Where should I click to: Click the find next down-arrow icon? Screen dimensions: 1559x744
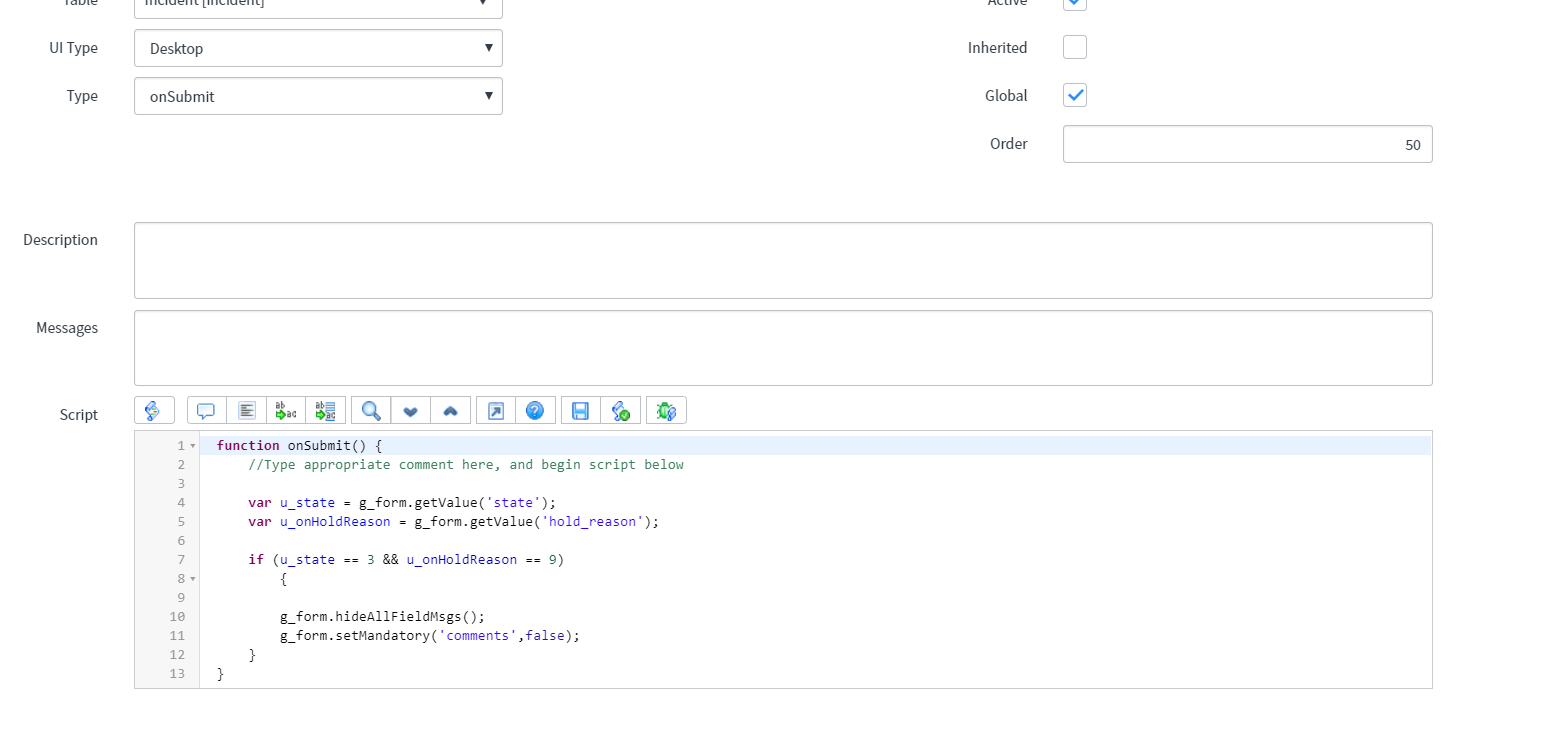(410, 410)
